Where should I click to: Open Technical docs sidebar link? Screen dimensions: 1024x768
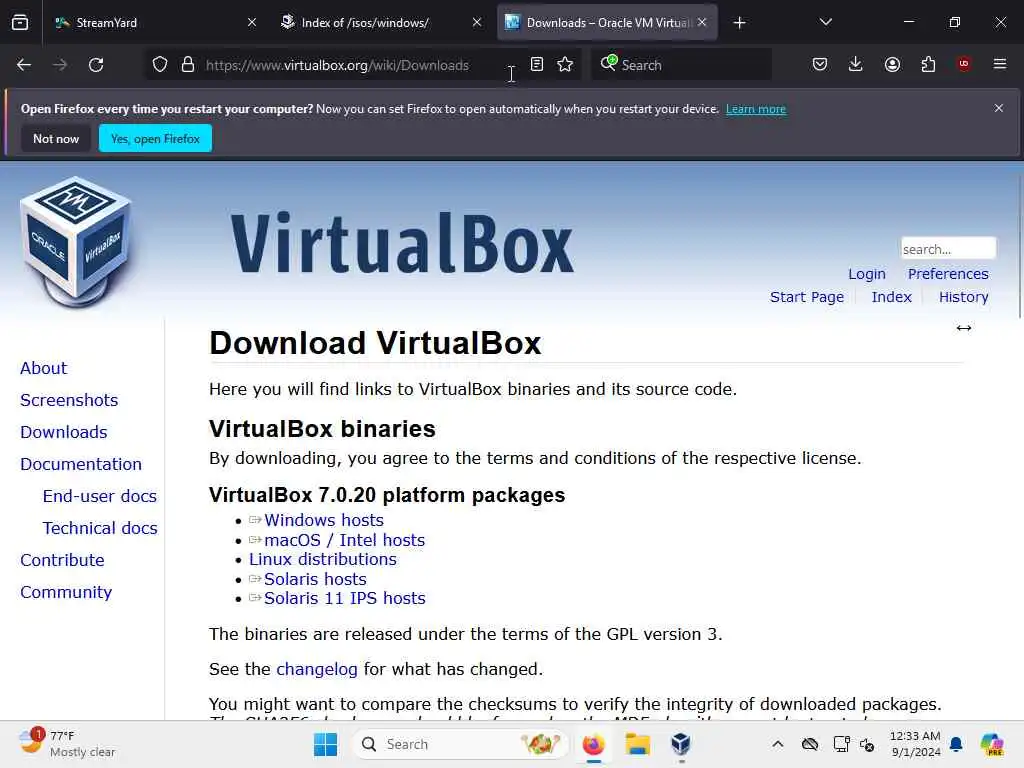[100, 528]
